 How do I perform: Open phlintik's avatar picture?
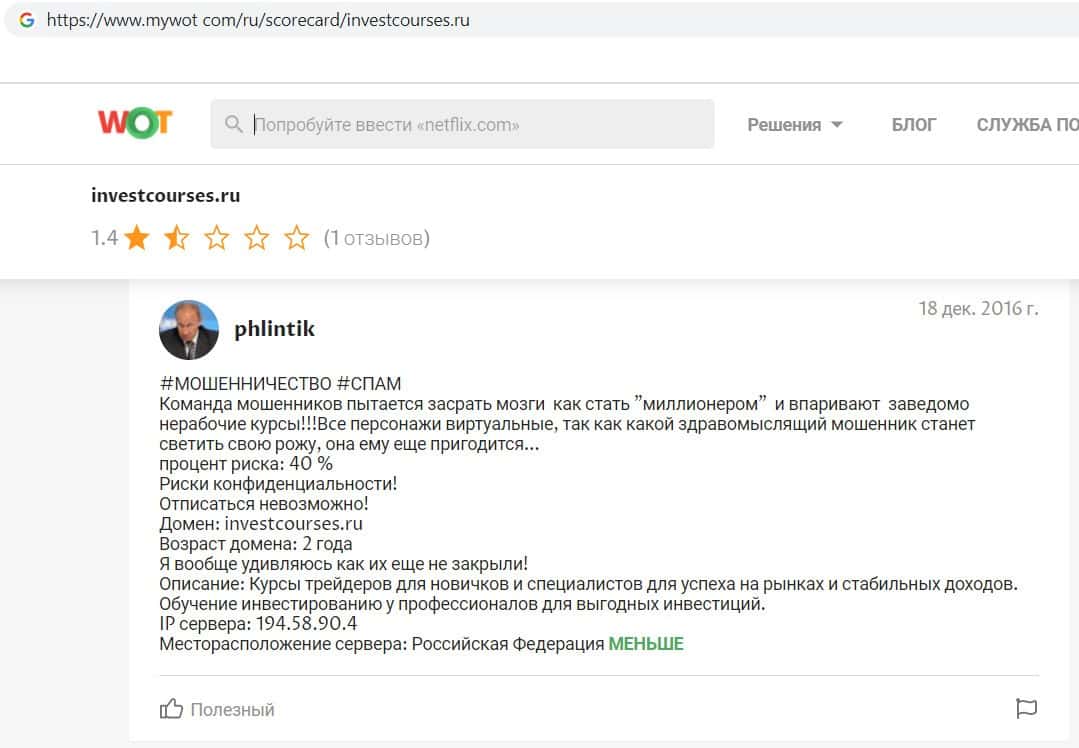click(x=189, y=329)
